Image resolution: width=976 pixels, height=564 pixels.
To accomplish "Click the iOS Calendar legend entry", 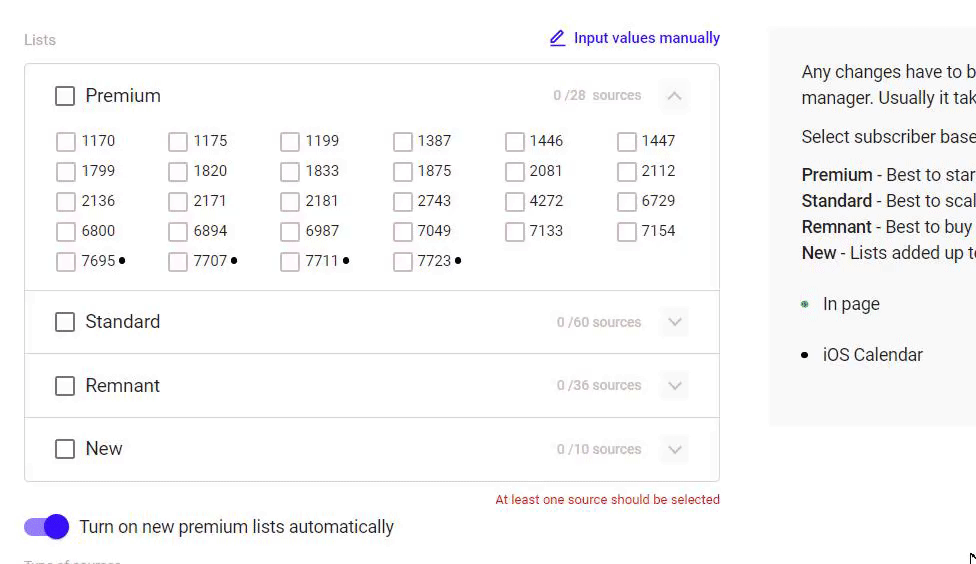I will (x=873, y=355).
